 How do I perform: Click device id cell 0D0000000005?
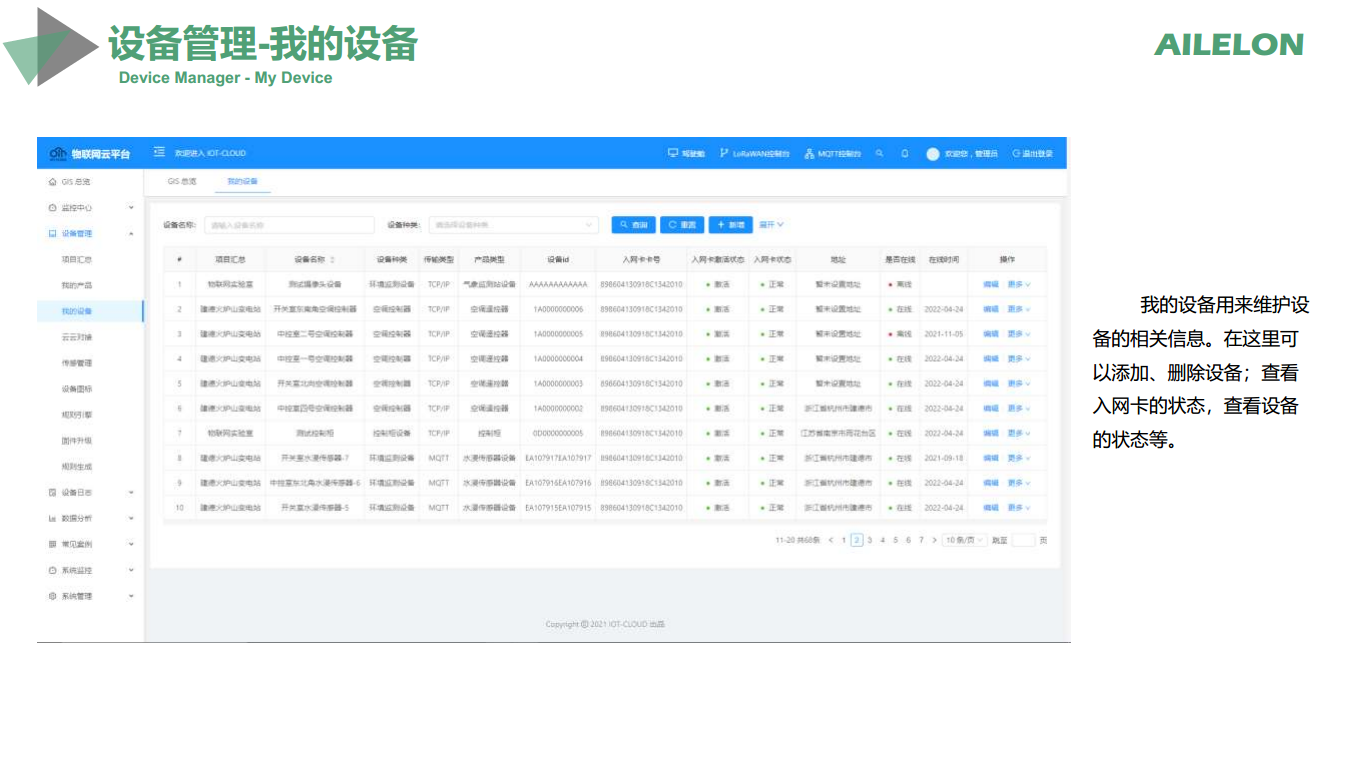[558, 433]
